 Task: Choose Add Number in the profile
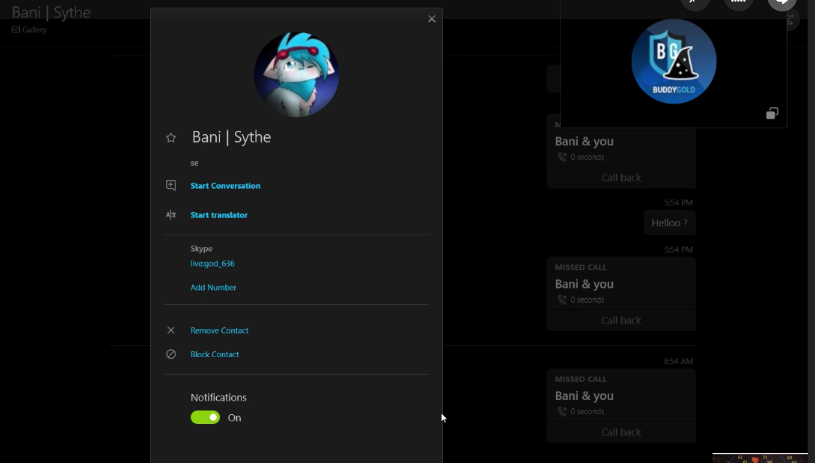click(213, 287)
